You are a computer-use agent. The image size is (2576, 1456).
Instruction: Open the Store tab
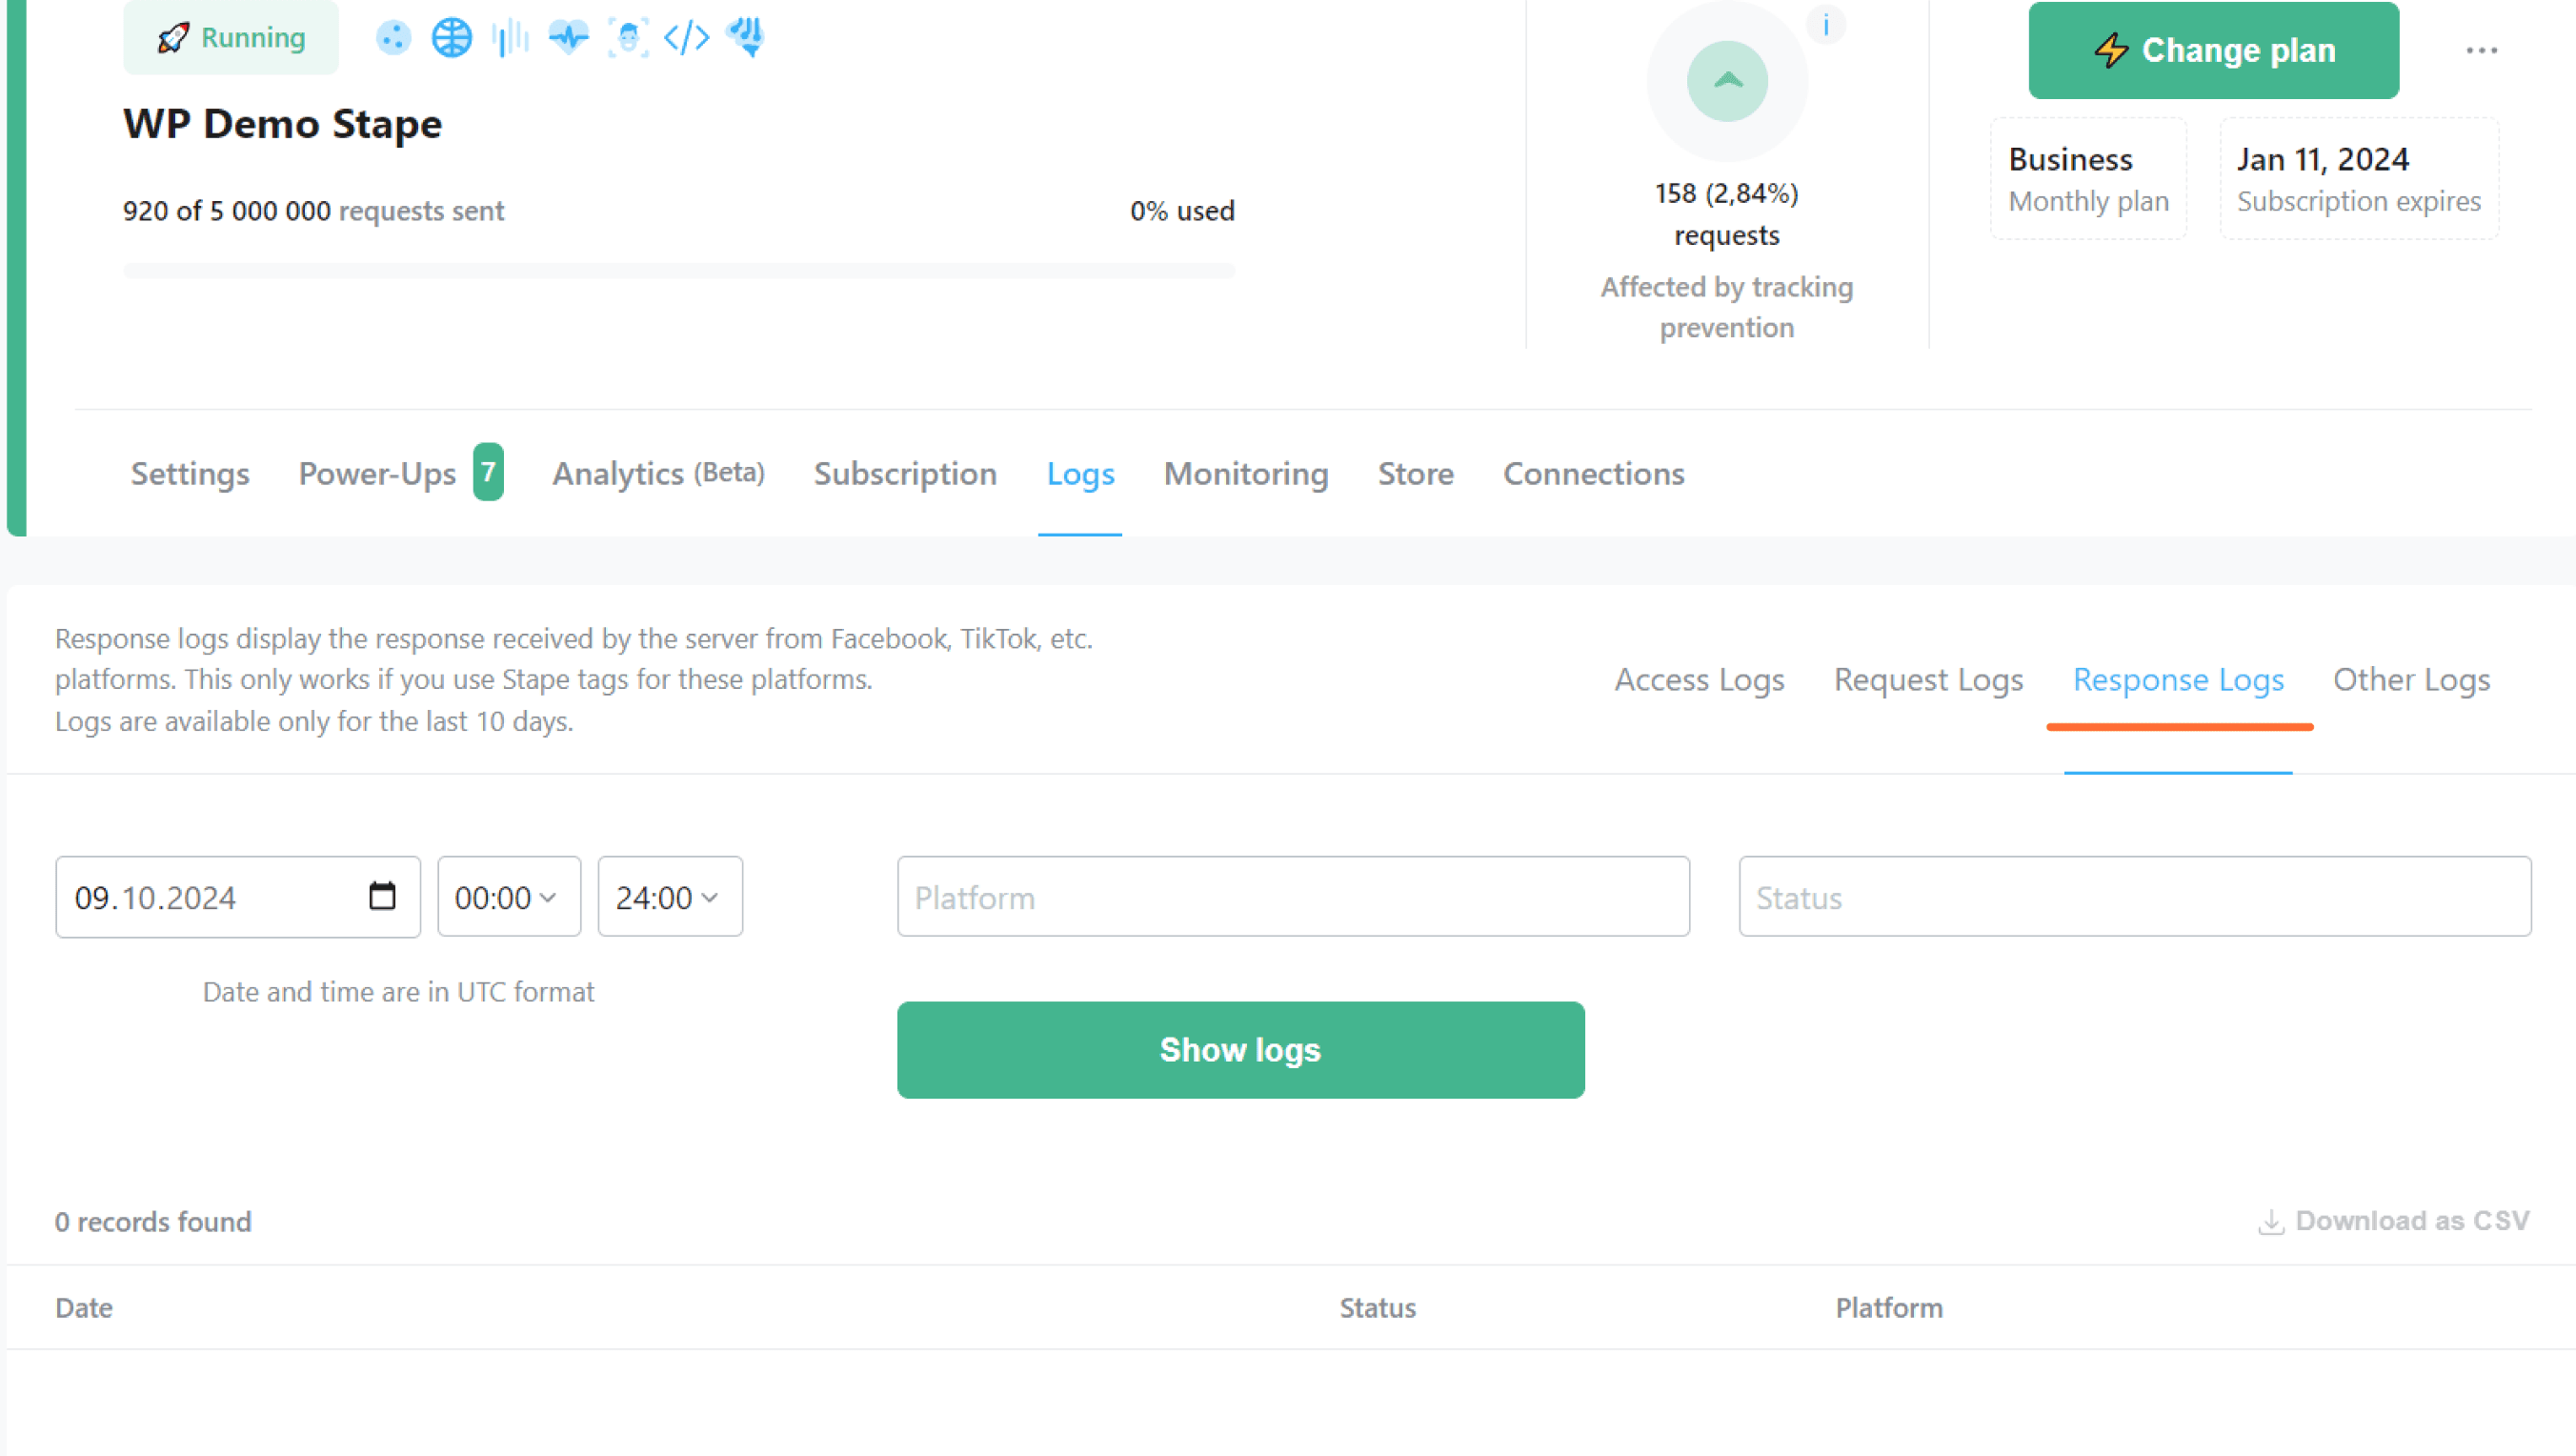(1416, 474)
